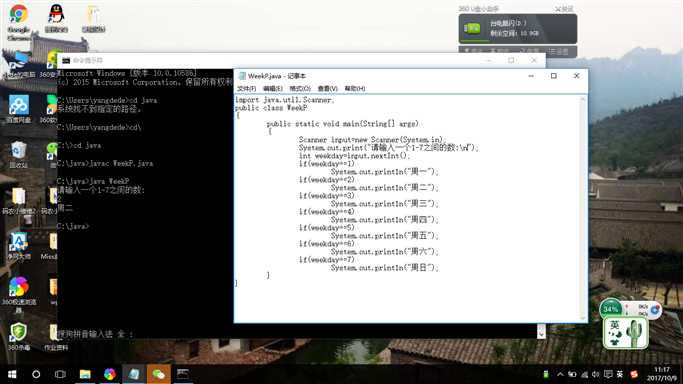Click the Notepad icon in WeekP.java title bar
The height and width of the screenshot is (384, 683).
pos(242,76)
